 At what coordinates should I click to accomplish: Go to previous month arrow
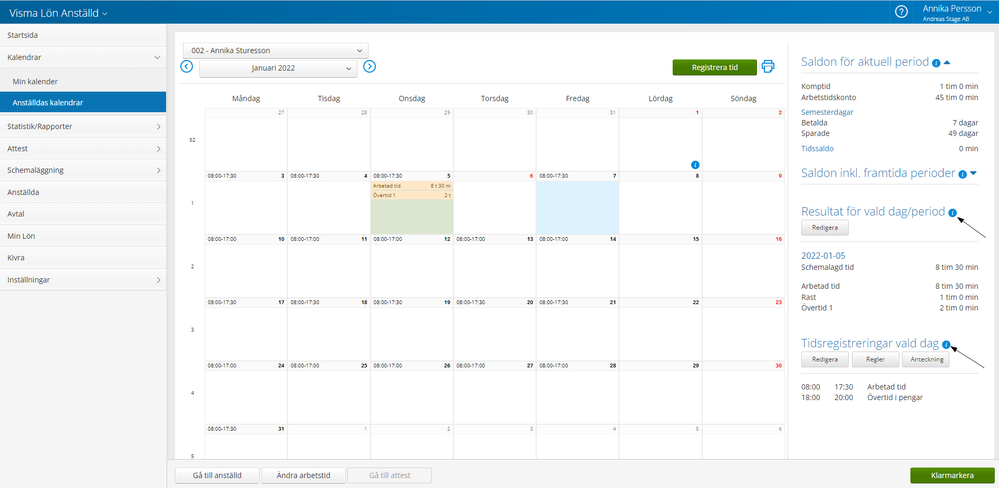point(187,67)
